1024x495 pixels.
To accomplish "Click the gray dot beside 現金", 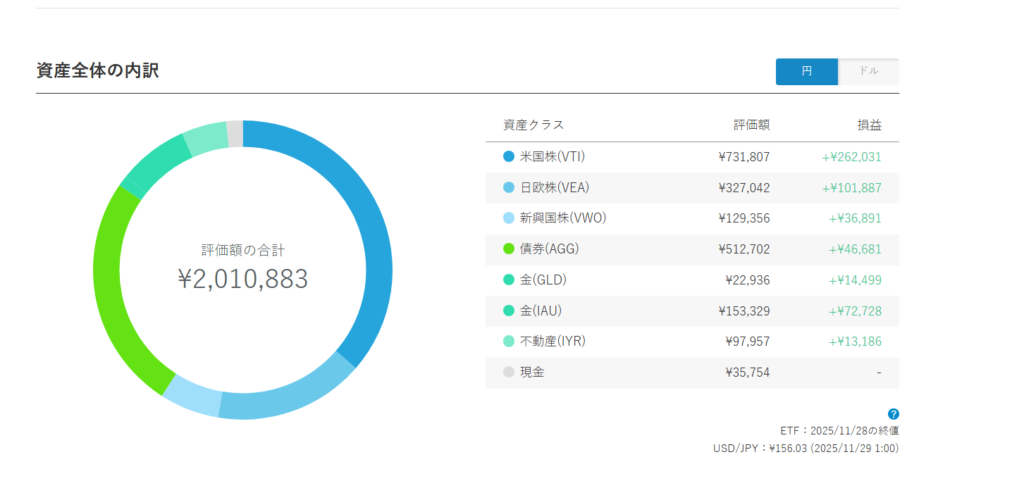I will (509, 372).
